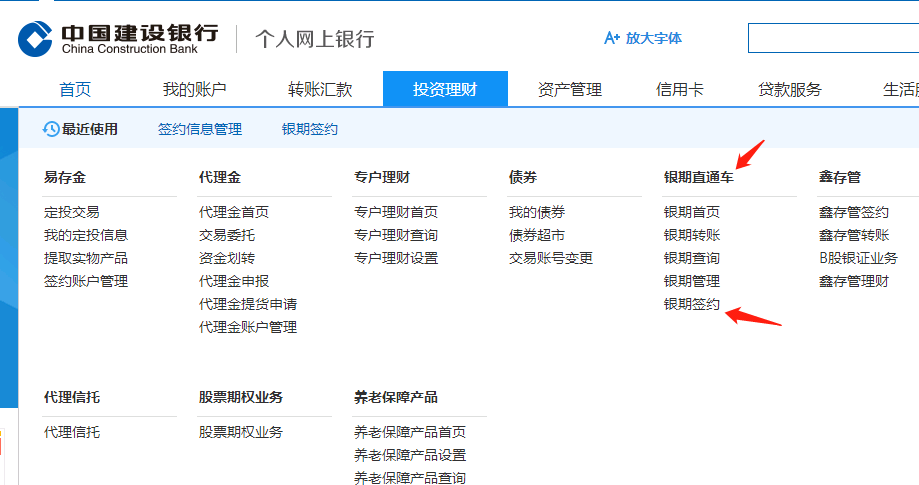Select the 信用卡 tab
This screenshot has width=919, height=485.
click(680, 89)
